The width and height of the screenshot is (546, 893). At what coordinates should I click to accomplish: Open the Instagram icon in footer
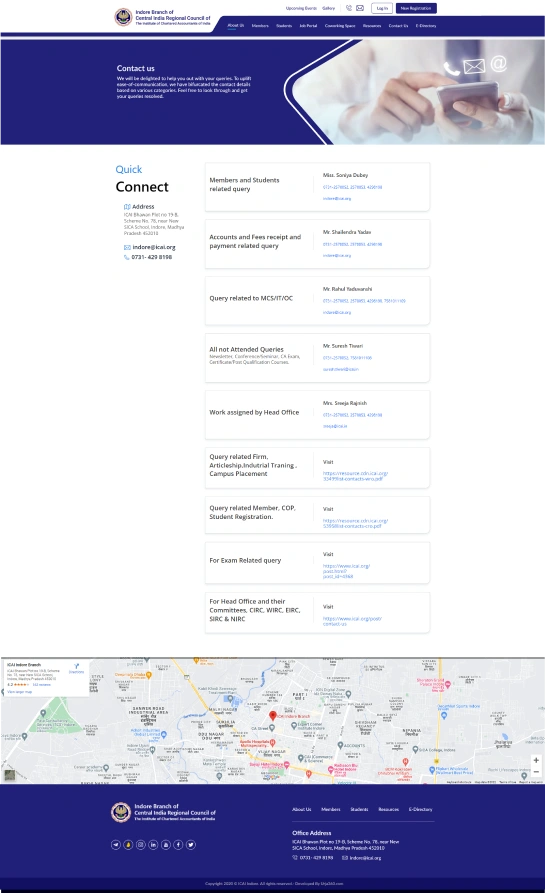coord(141,845)
